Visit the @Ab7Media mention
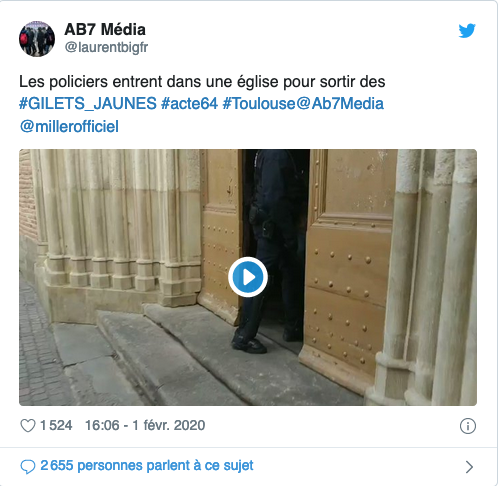 [340, 103]
